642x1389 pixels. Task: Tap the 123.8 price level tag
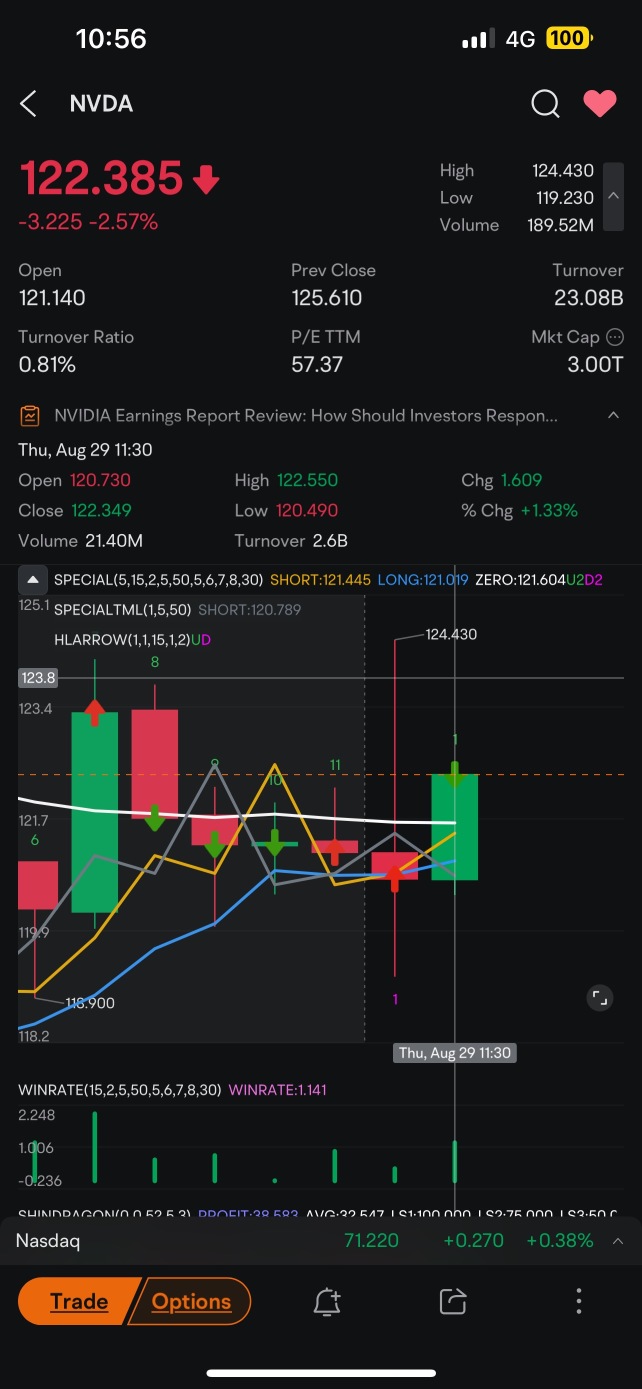click(38, 678)
